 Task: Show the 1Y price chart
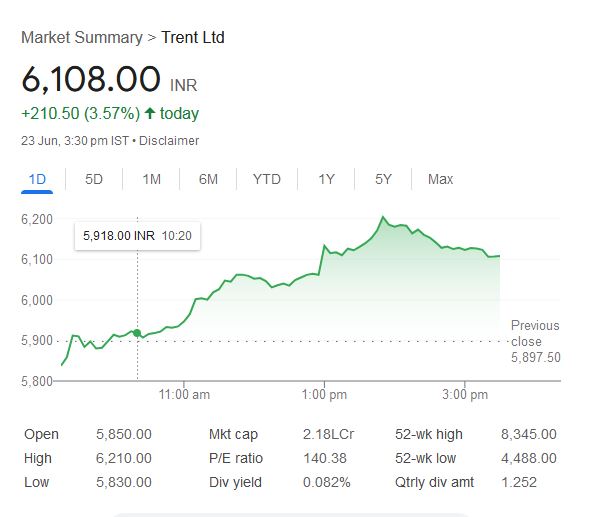[x=326, y=179]
